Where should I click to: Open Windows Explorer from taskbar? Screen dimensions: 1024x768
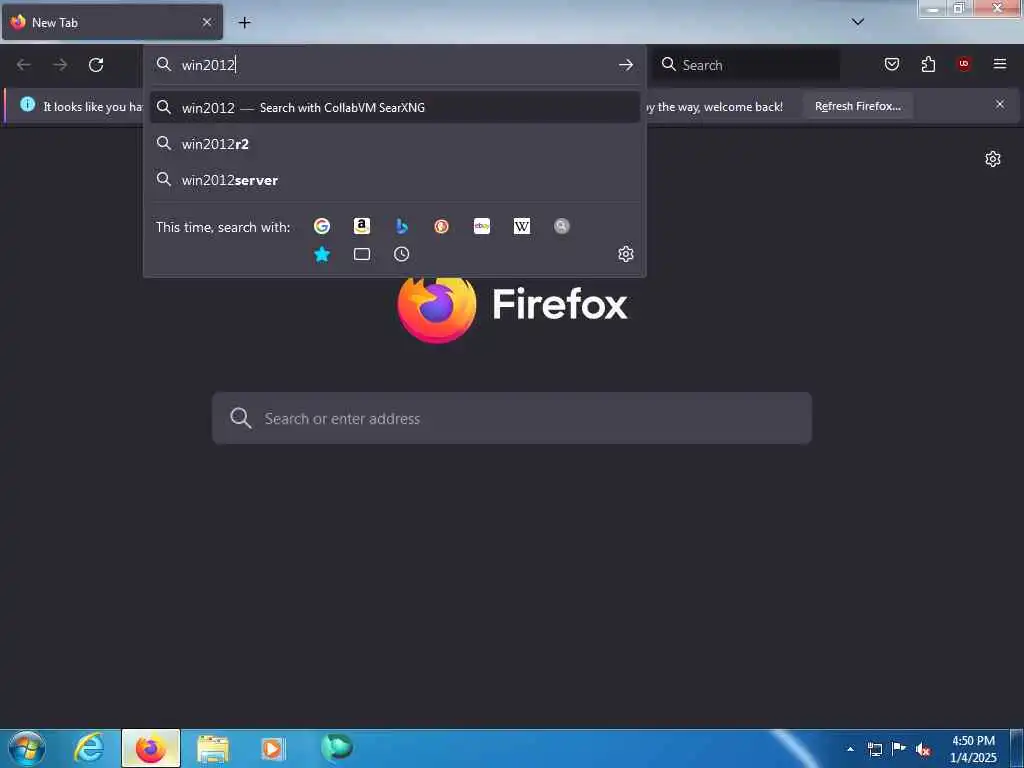pos(213,748)
